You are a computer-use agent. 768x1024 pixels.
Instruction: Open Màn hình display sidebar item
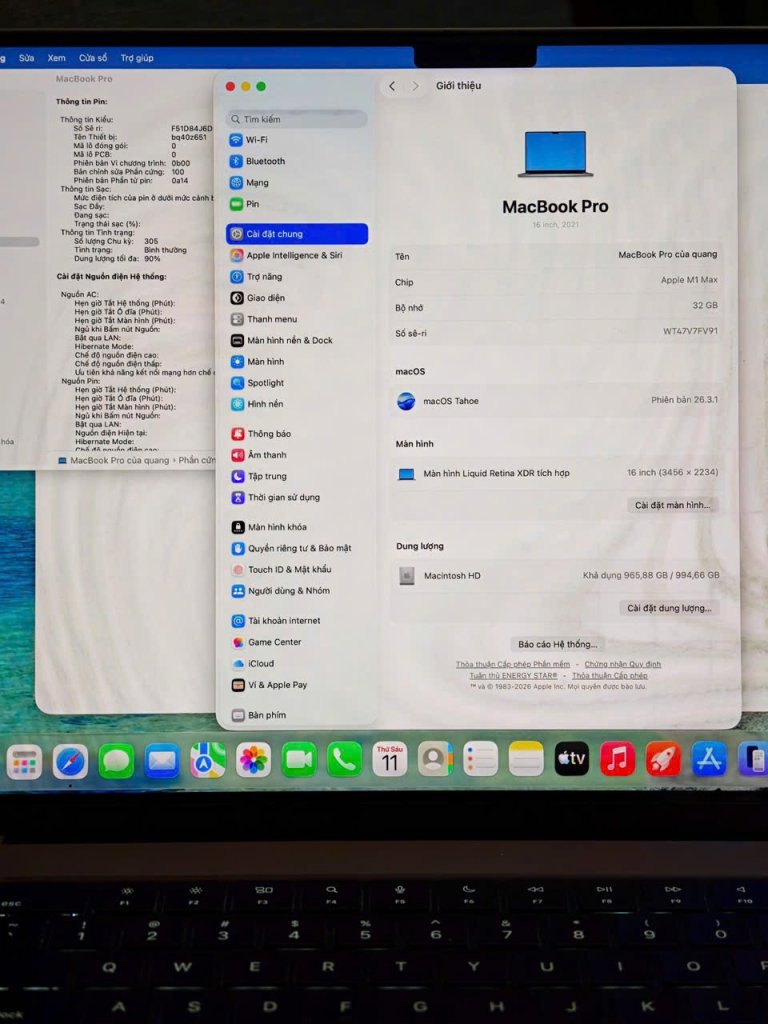pos(257,362)
